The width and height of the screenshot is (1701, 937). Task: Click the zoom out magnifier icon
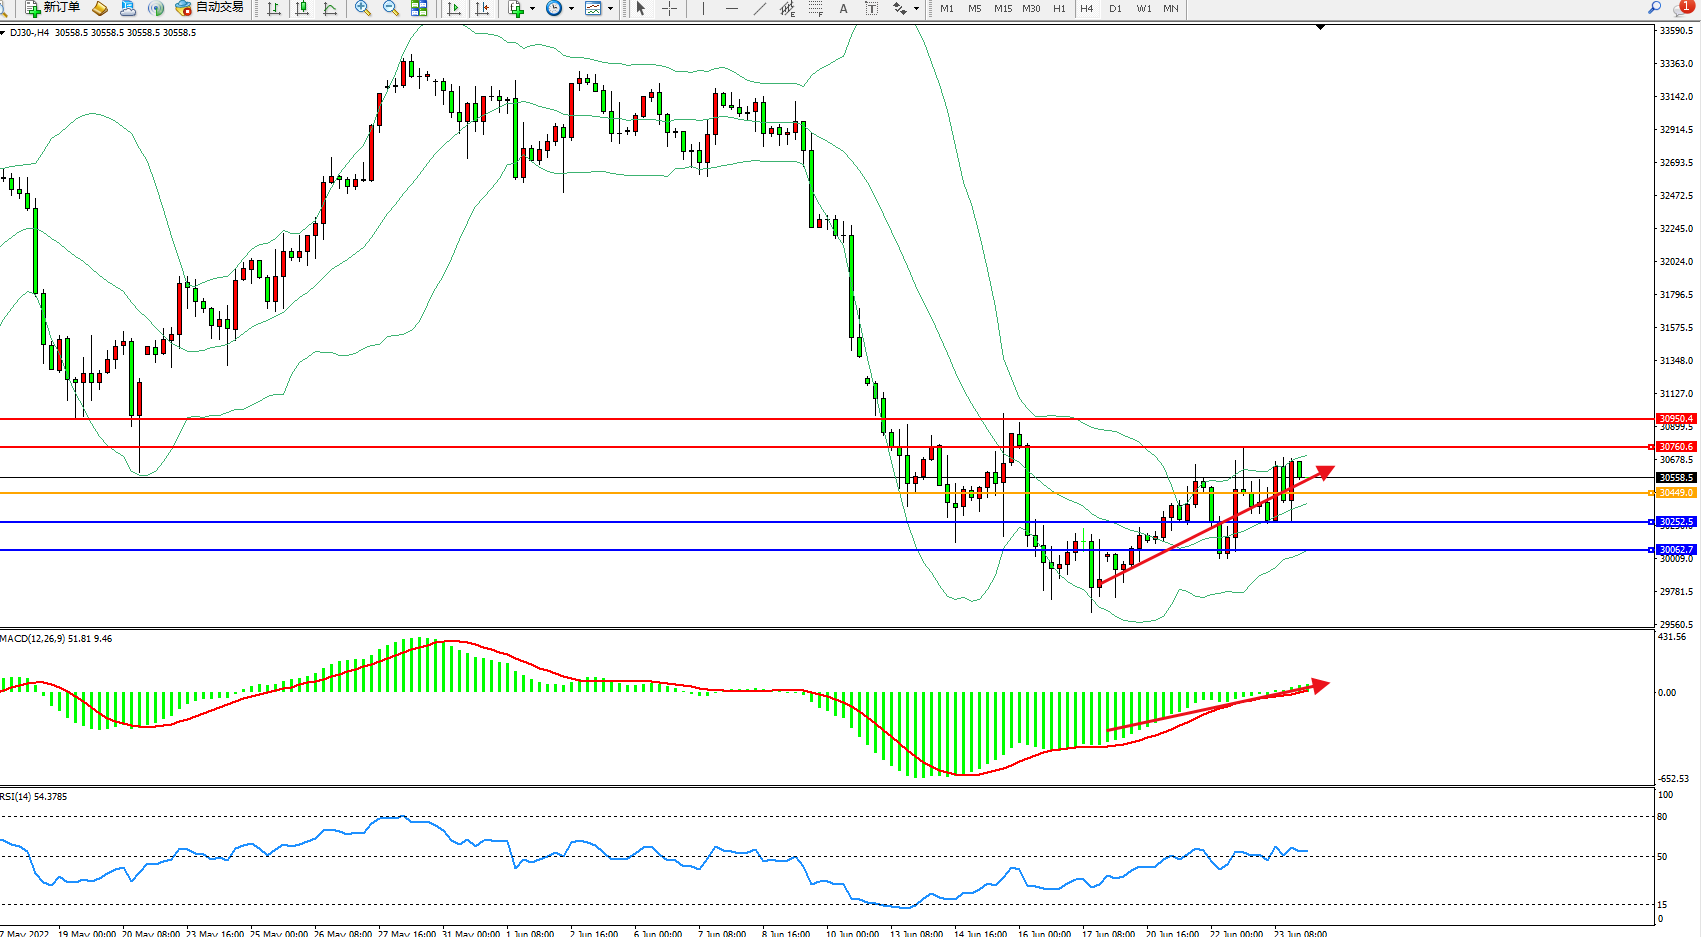391,8
